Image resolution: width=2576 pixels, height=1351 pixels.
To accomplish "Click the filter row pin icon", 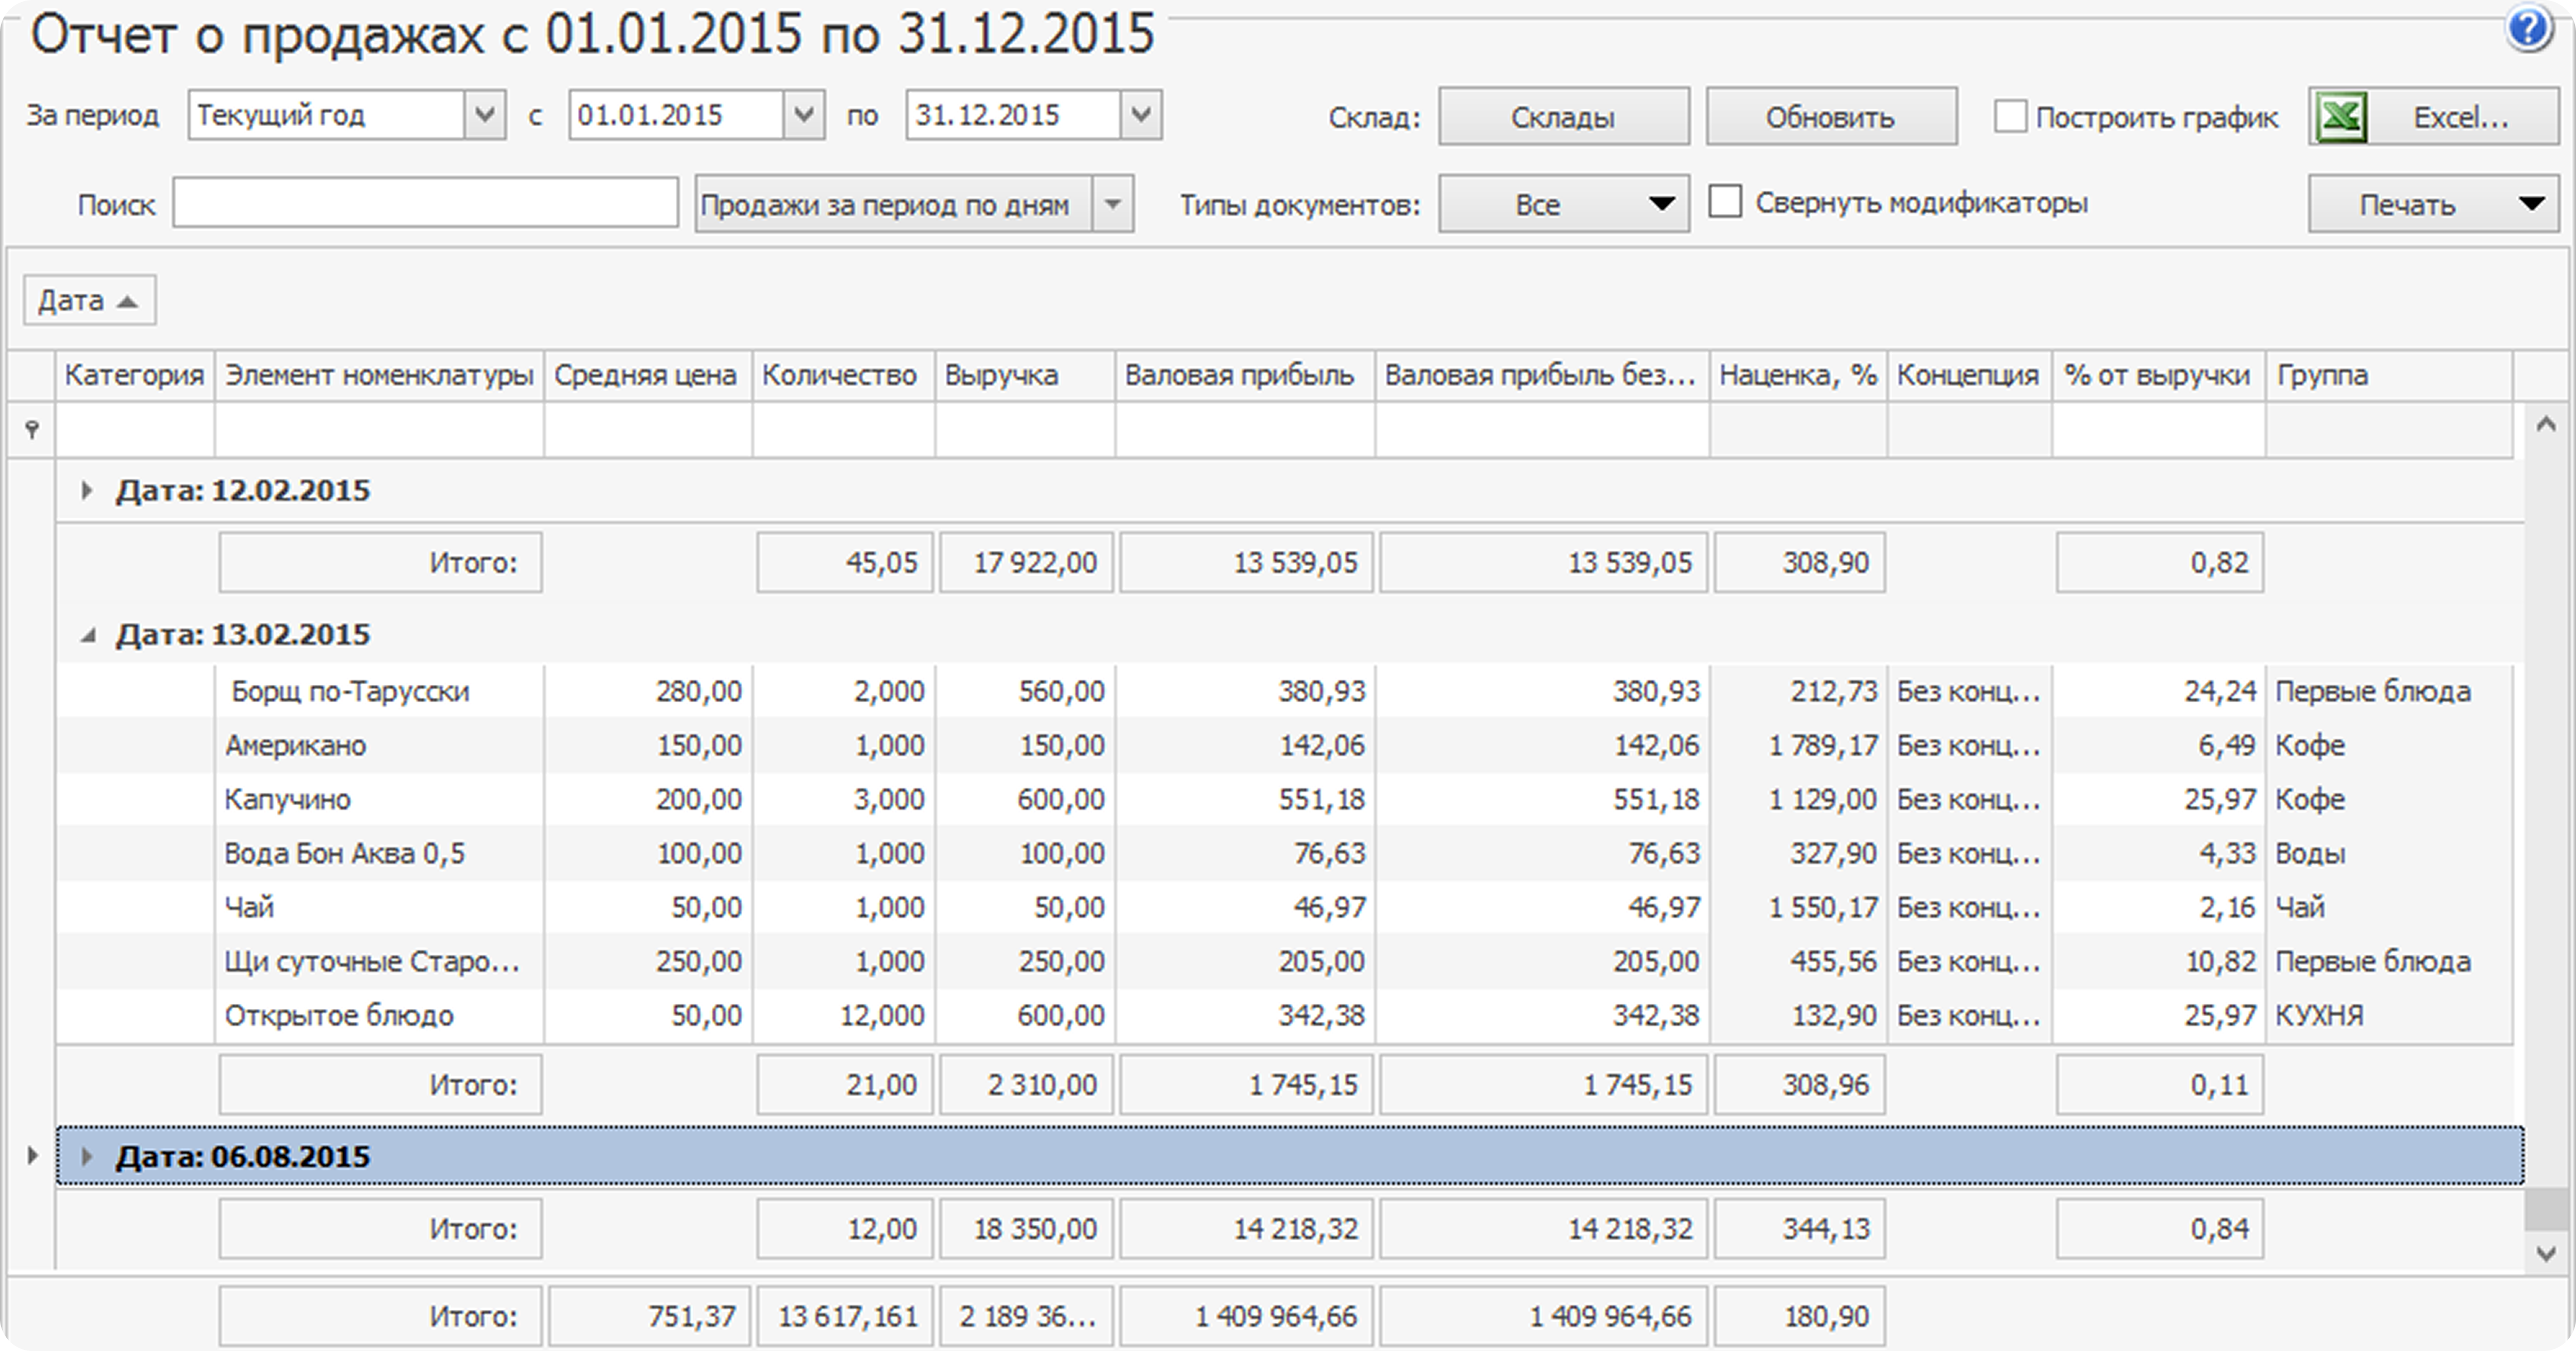I will click(x=32, y=430).
